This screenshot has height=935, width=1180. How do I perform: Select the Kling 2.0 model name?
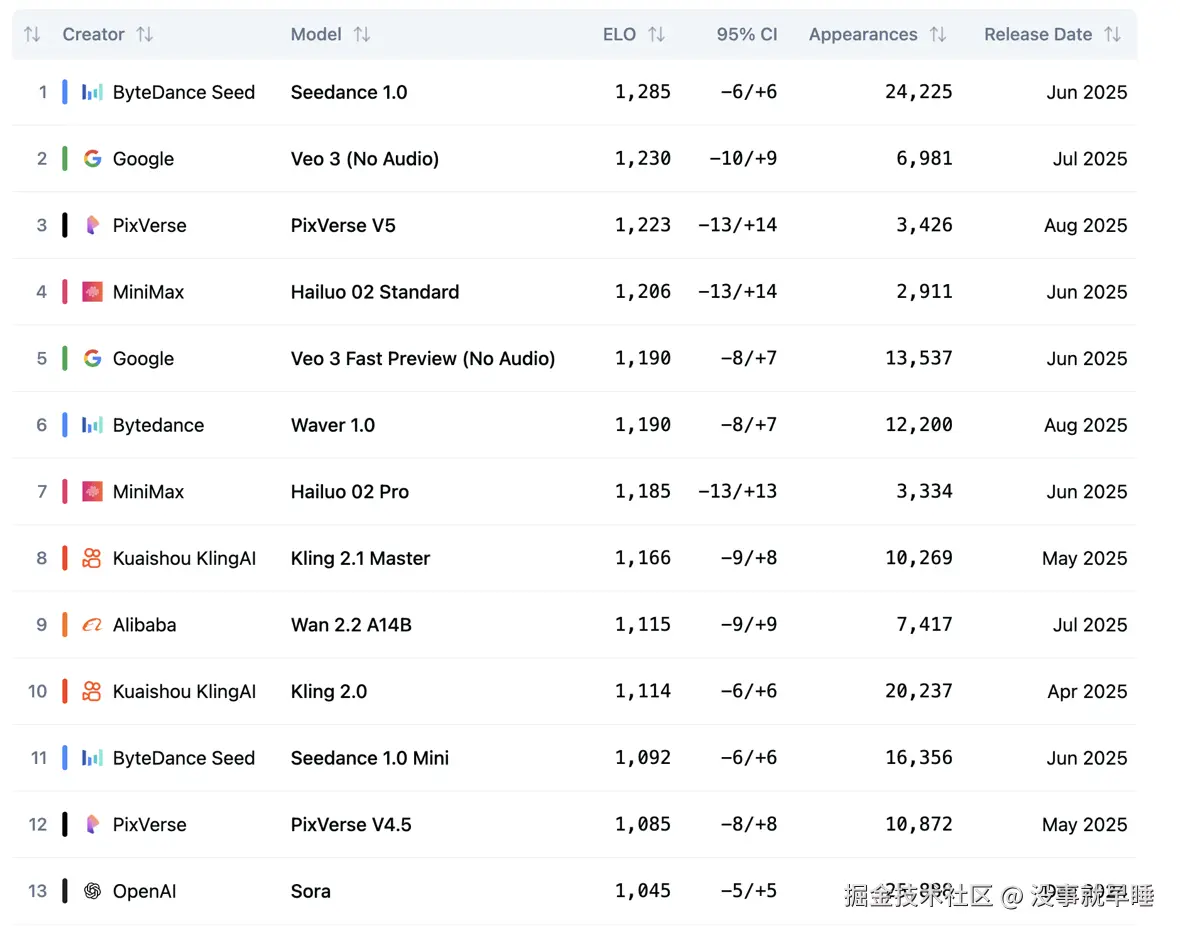tap(328, 691)
